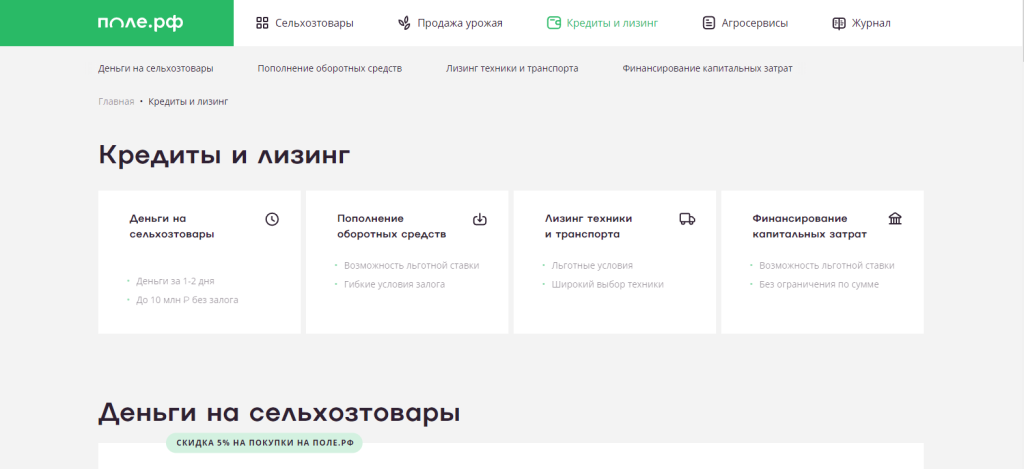Click the document icon beside Агросервисы

tap(709, 23)
